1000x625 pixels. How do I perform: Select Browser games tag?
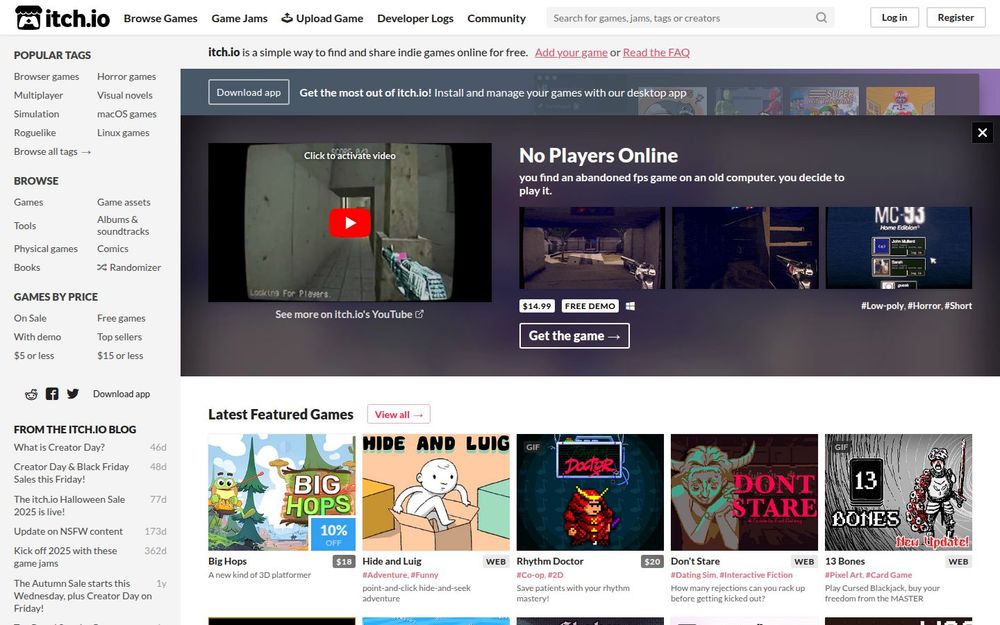47,77
